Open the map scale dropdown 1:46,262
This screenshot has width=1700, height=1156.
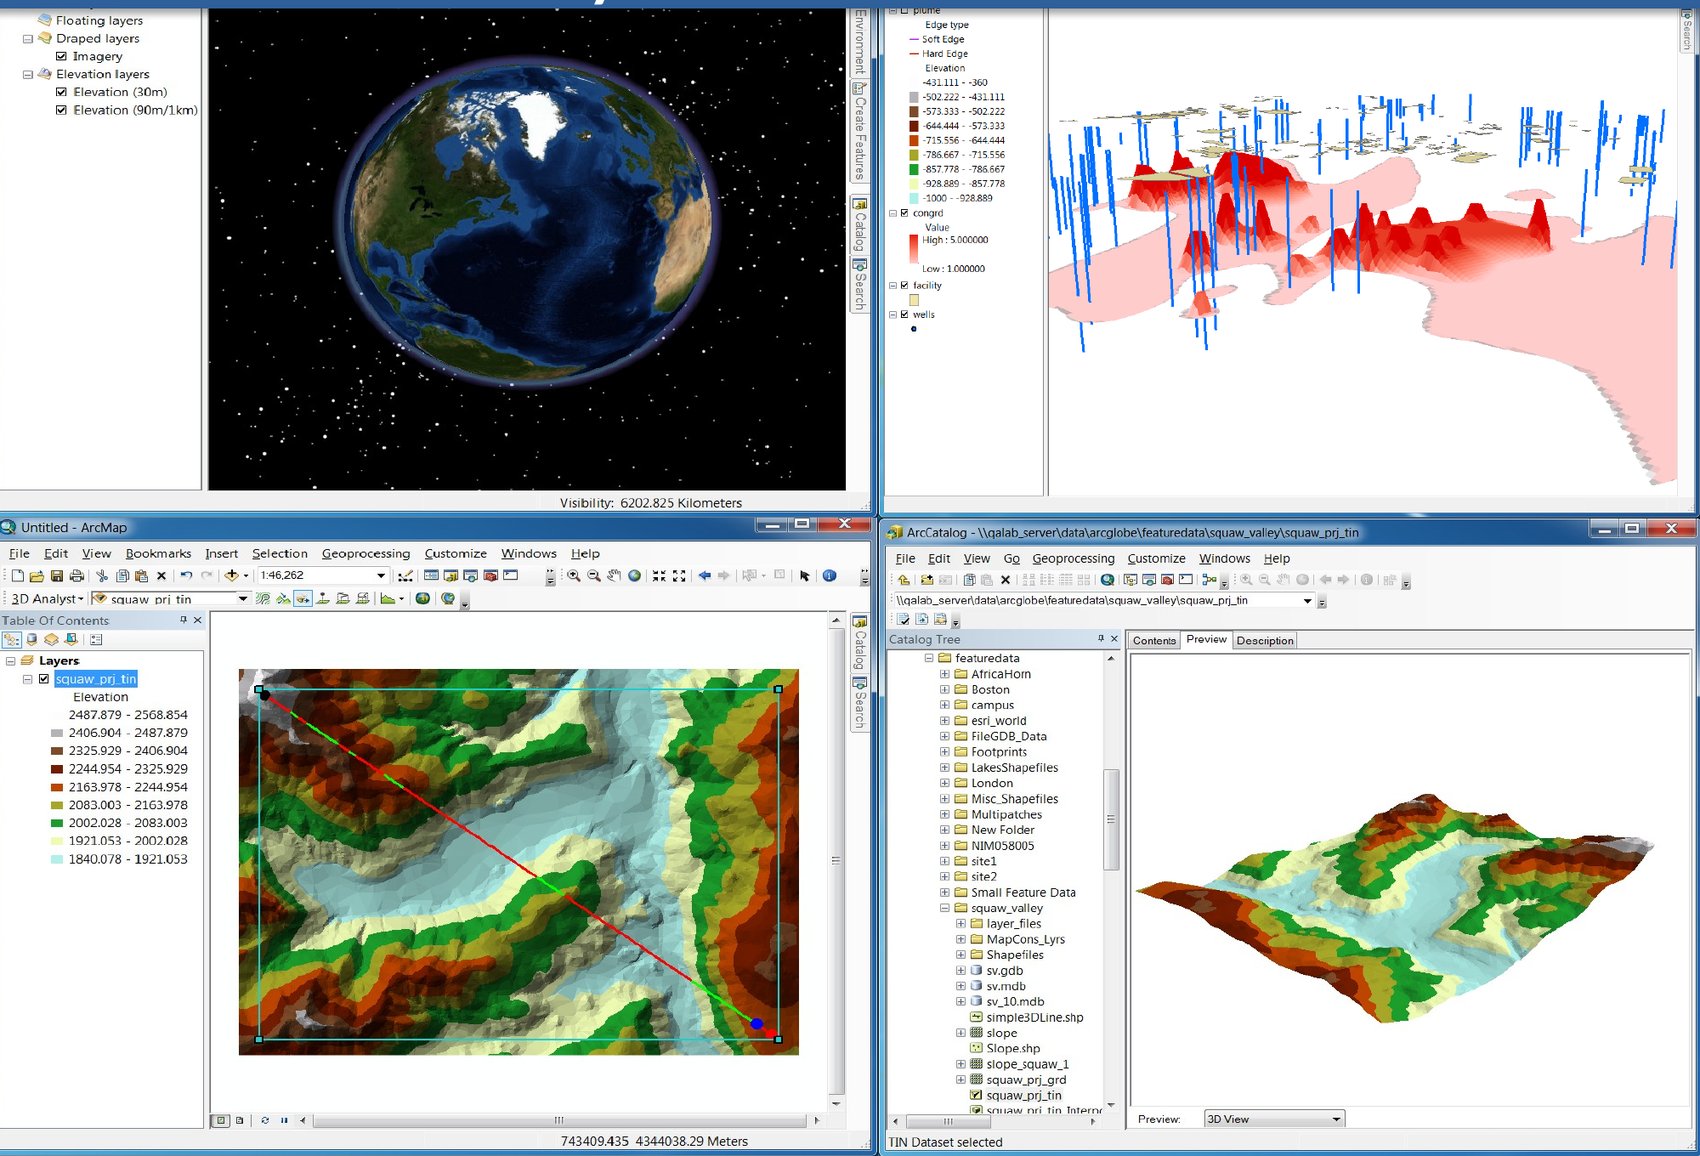pos(381,576)
